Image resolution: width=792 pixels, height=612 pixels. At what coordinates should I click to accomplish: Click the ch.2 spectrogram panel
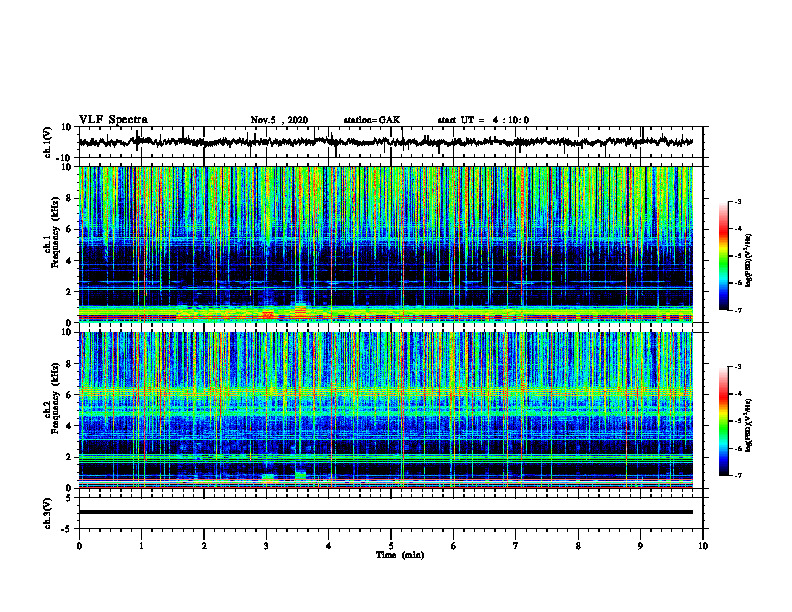pos(385,410)
